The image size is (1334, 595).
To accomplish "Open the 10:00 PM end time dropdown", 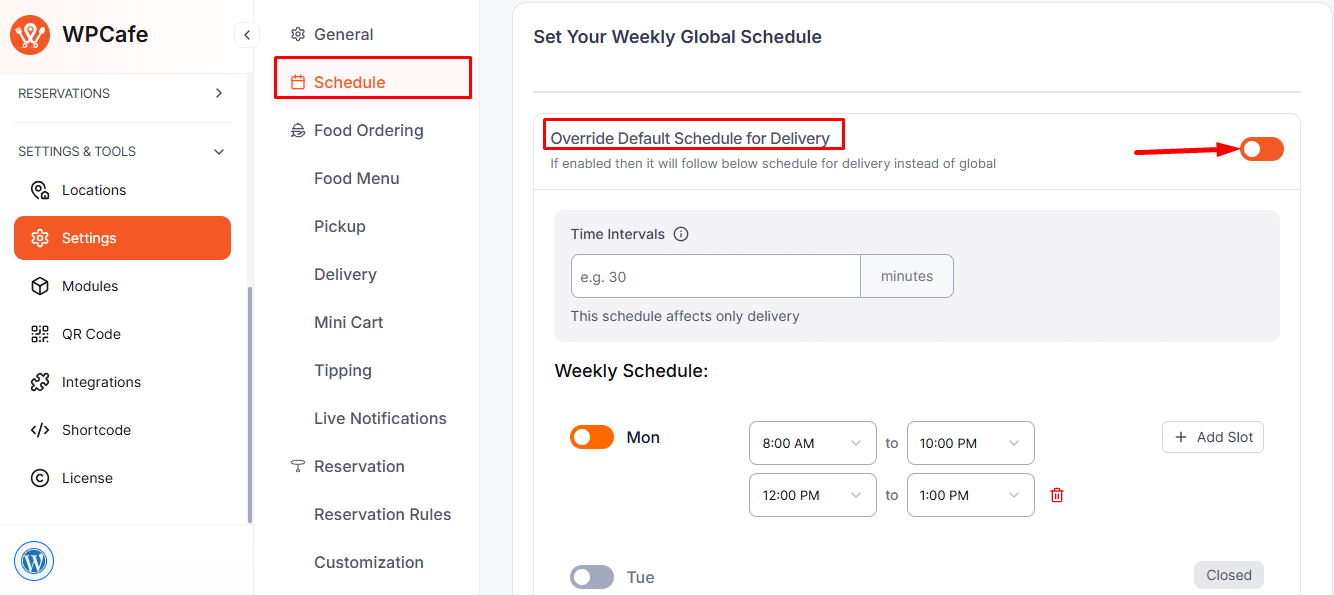I will (970, 443).
